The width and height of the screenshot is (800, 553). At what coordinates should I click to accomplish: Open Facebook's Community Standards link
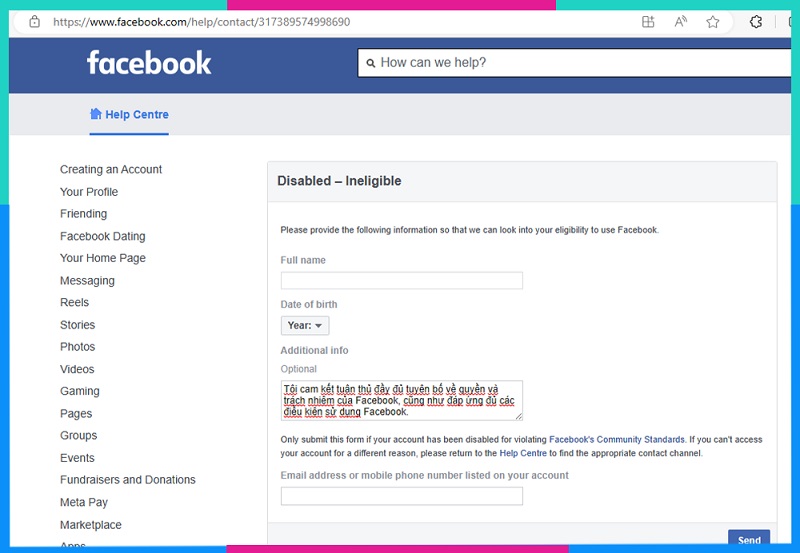tap(616, 439)
